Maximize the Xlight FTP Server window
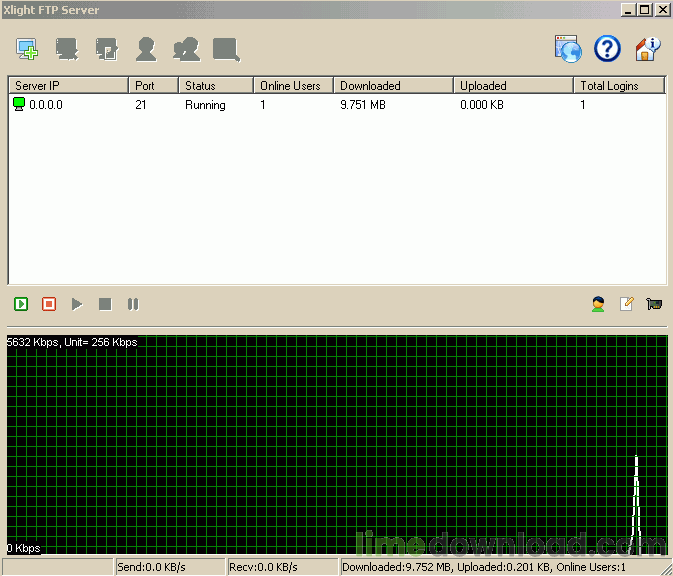 pyautogui.click(x=645, y=10)
